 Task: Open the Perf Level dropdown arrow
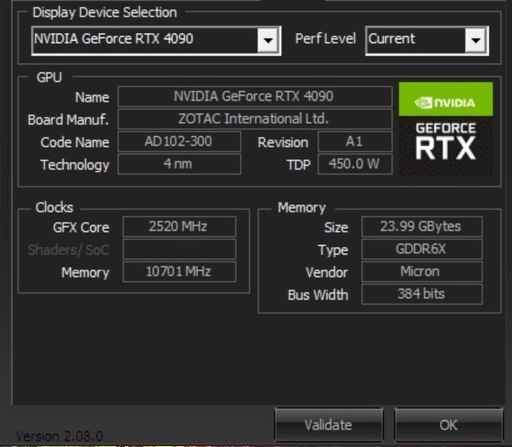pyautogui.click(x=476, y=40)
